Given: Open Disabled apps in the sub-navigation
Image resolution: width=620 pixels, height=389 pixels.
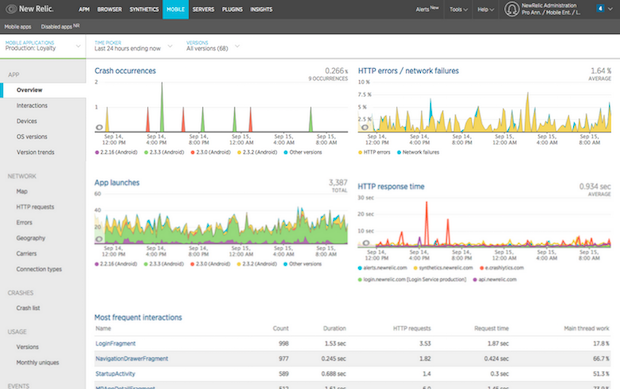Looking at the screenshot, I should pyautogui.click(x=60, y=26).
